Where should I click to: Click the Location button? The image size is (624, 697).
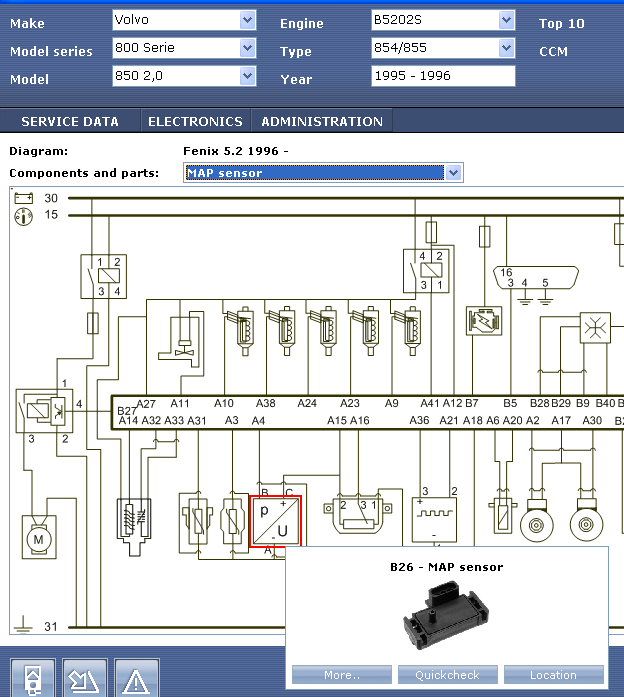tap(554, 675)
